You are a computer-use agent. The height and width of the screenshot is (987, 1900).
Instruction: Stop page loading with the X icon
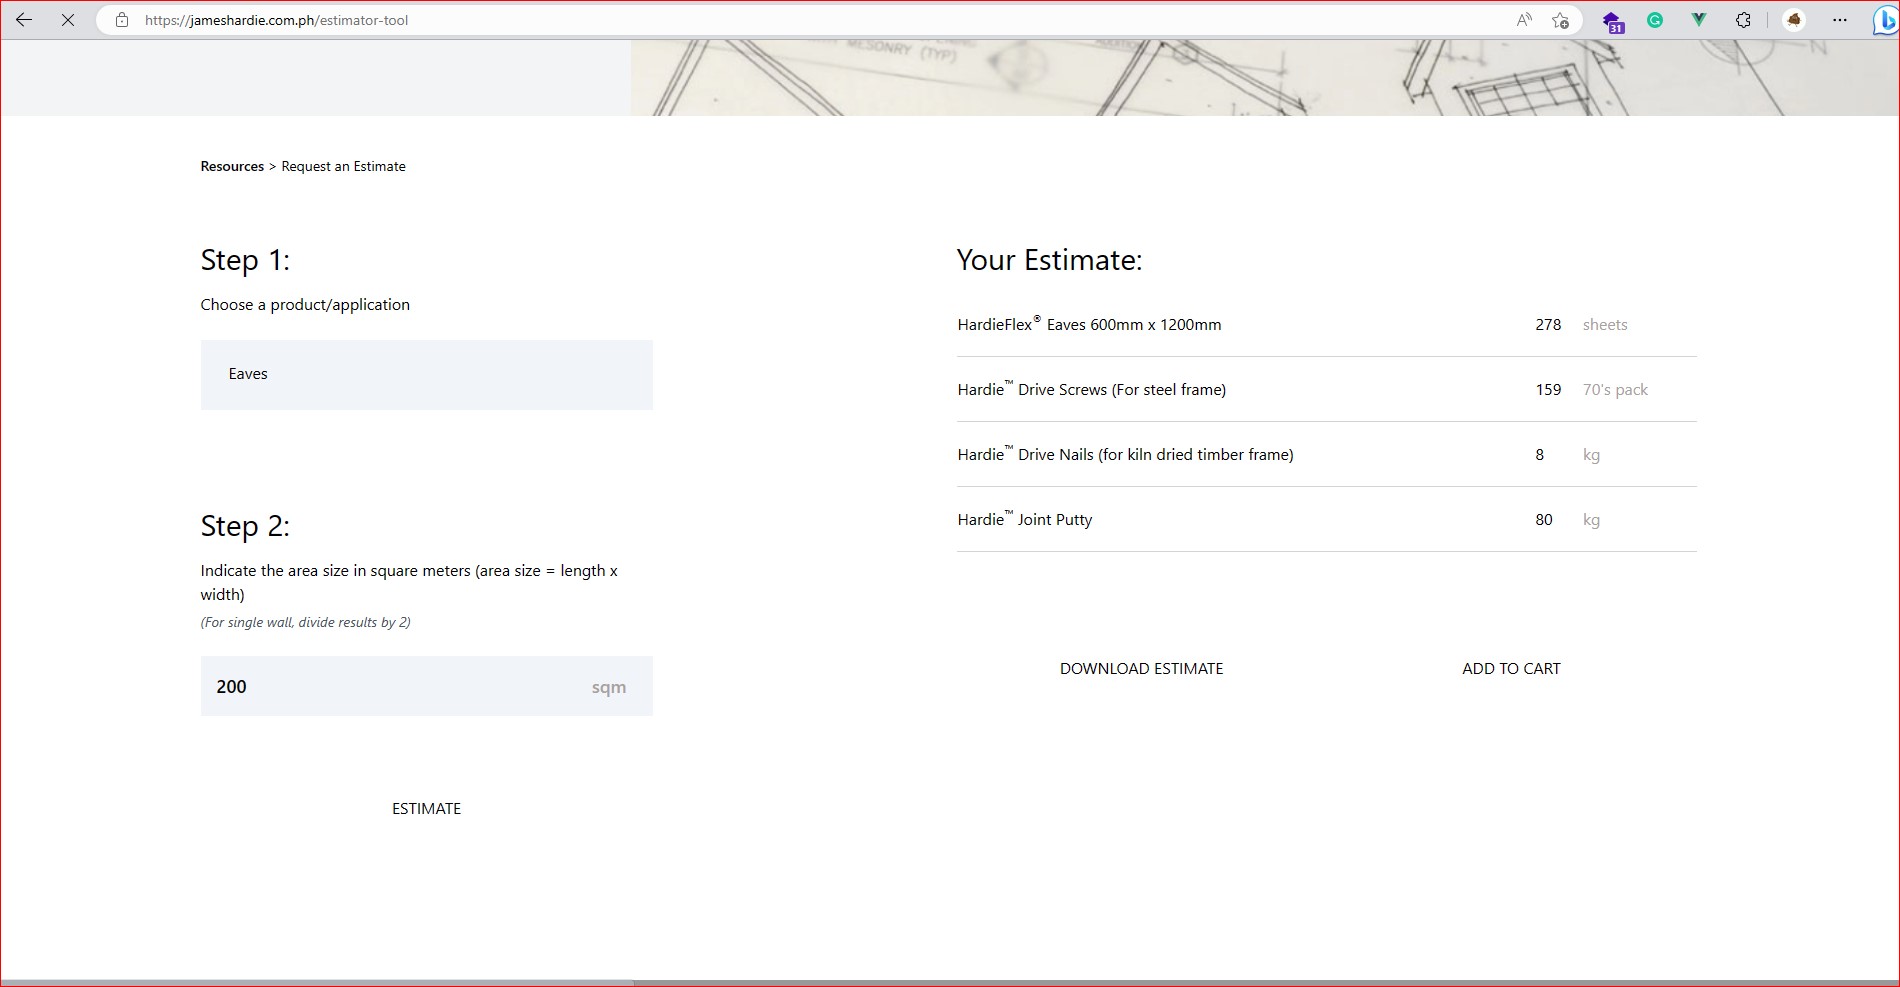click(68, 20)
